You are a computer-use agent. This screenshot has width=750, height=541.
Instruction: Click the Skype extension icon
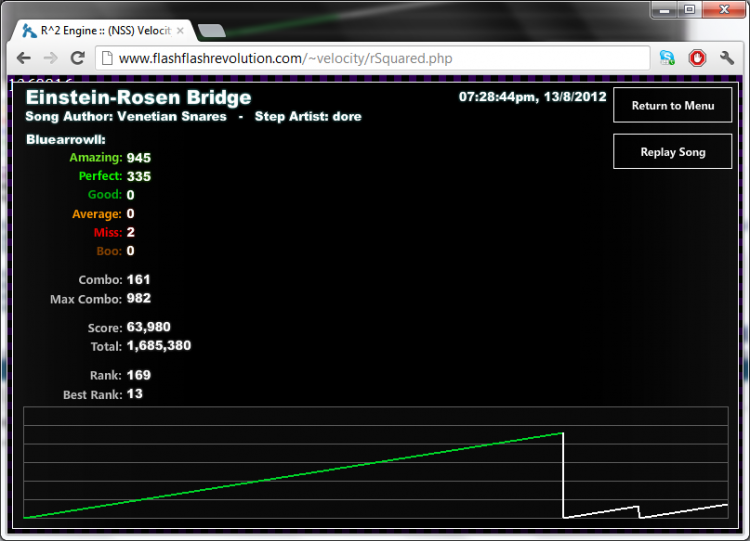(667, 58)
